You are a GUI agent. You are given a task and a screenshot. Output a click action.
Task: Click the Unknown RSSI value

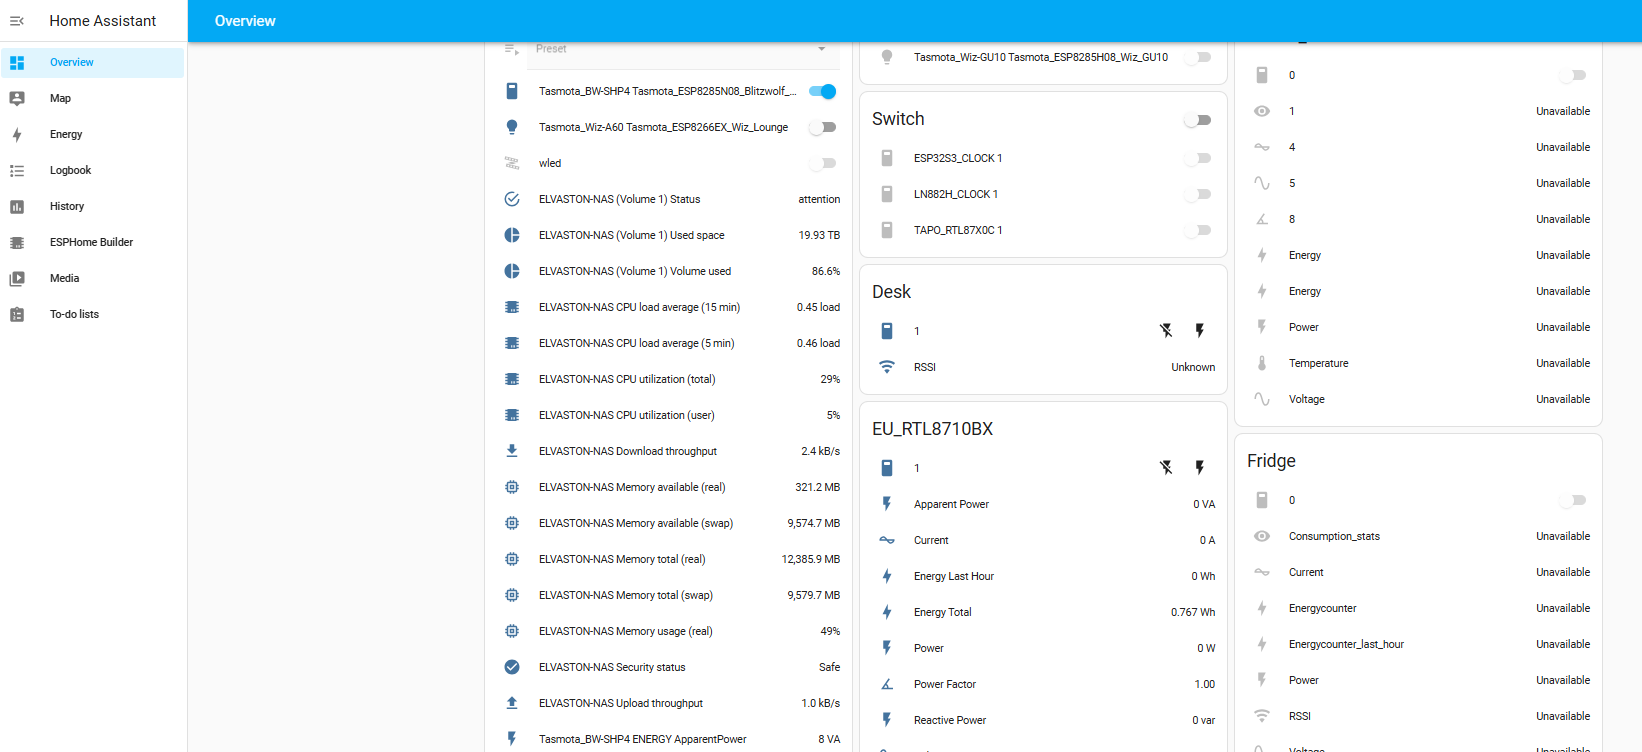(1193, 367)
